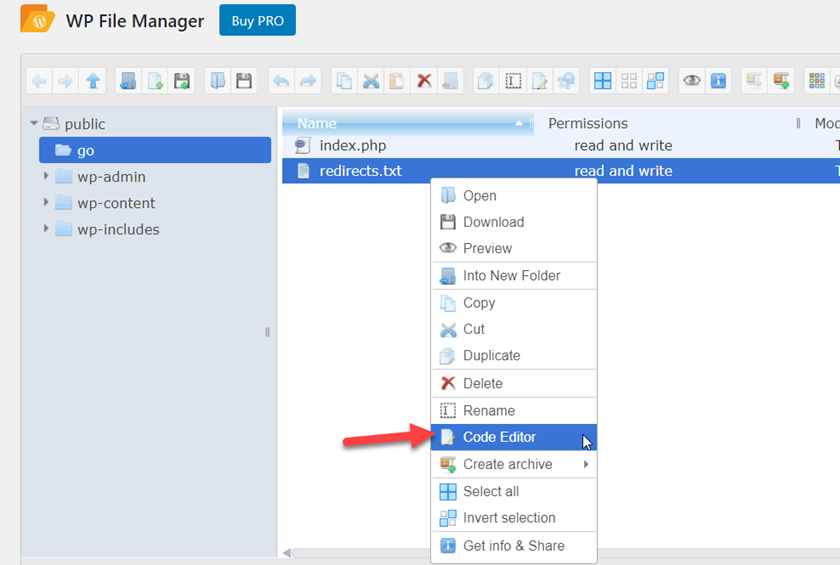Click the Open toolbar icon

click(x=218, y=81)
